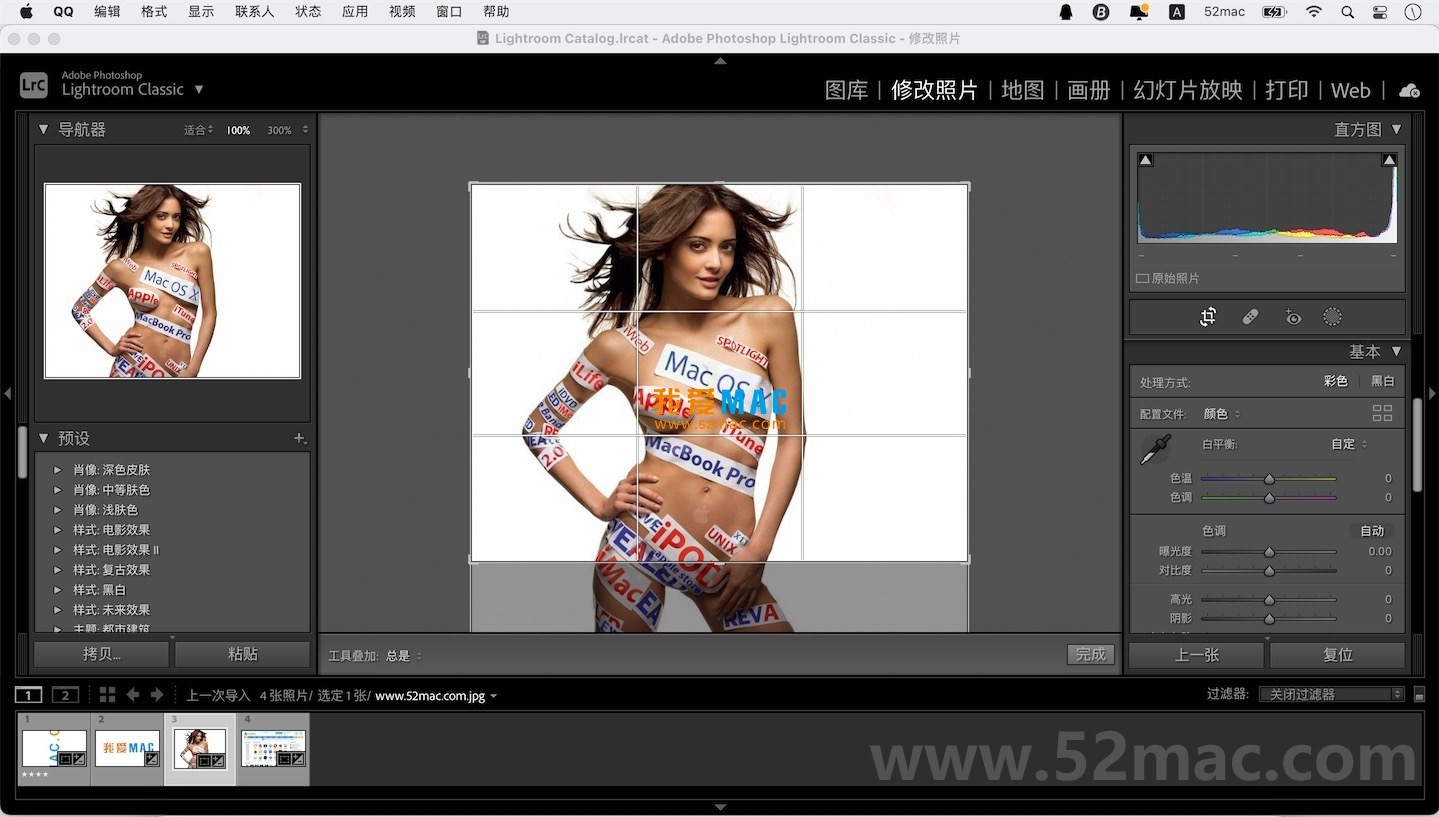Click crop badge on filmstrip photo 1
The height and width of the screenshot is (817, 1439).
pos(66,760)
